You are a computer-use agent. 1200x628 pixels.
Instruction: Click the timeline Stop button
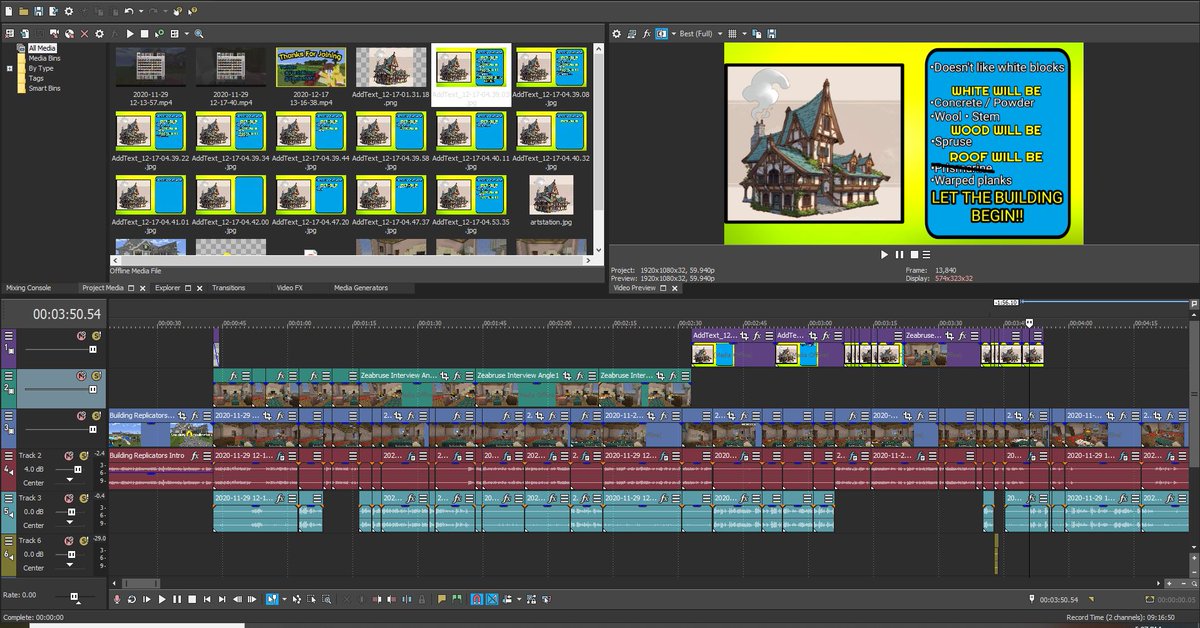(192, 599)
